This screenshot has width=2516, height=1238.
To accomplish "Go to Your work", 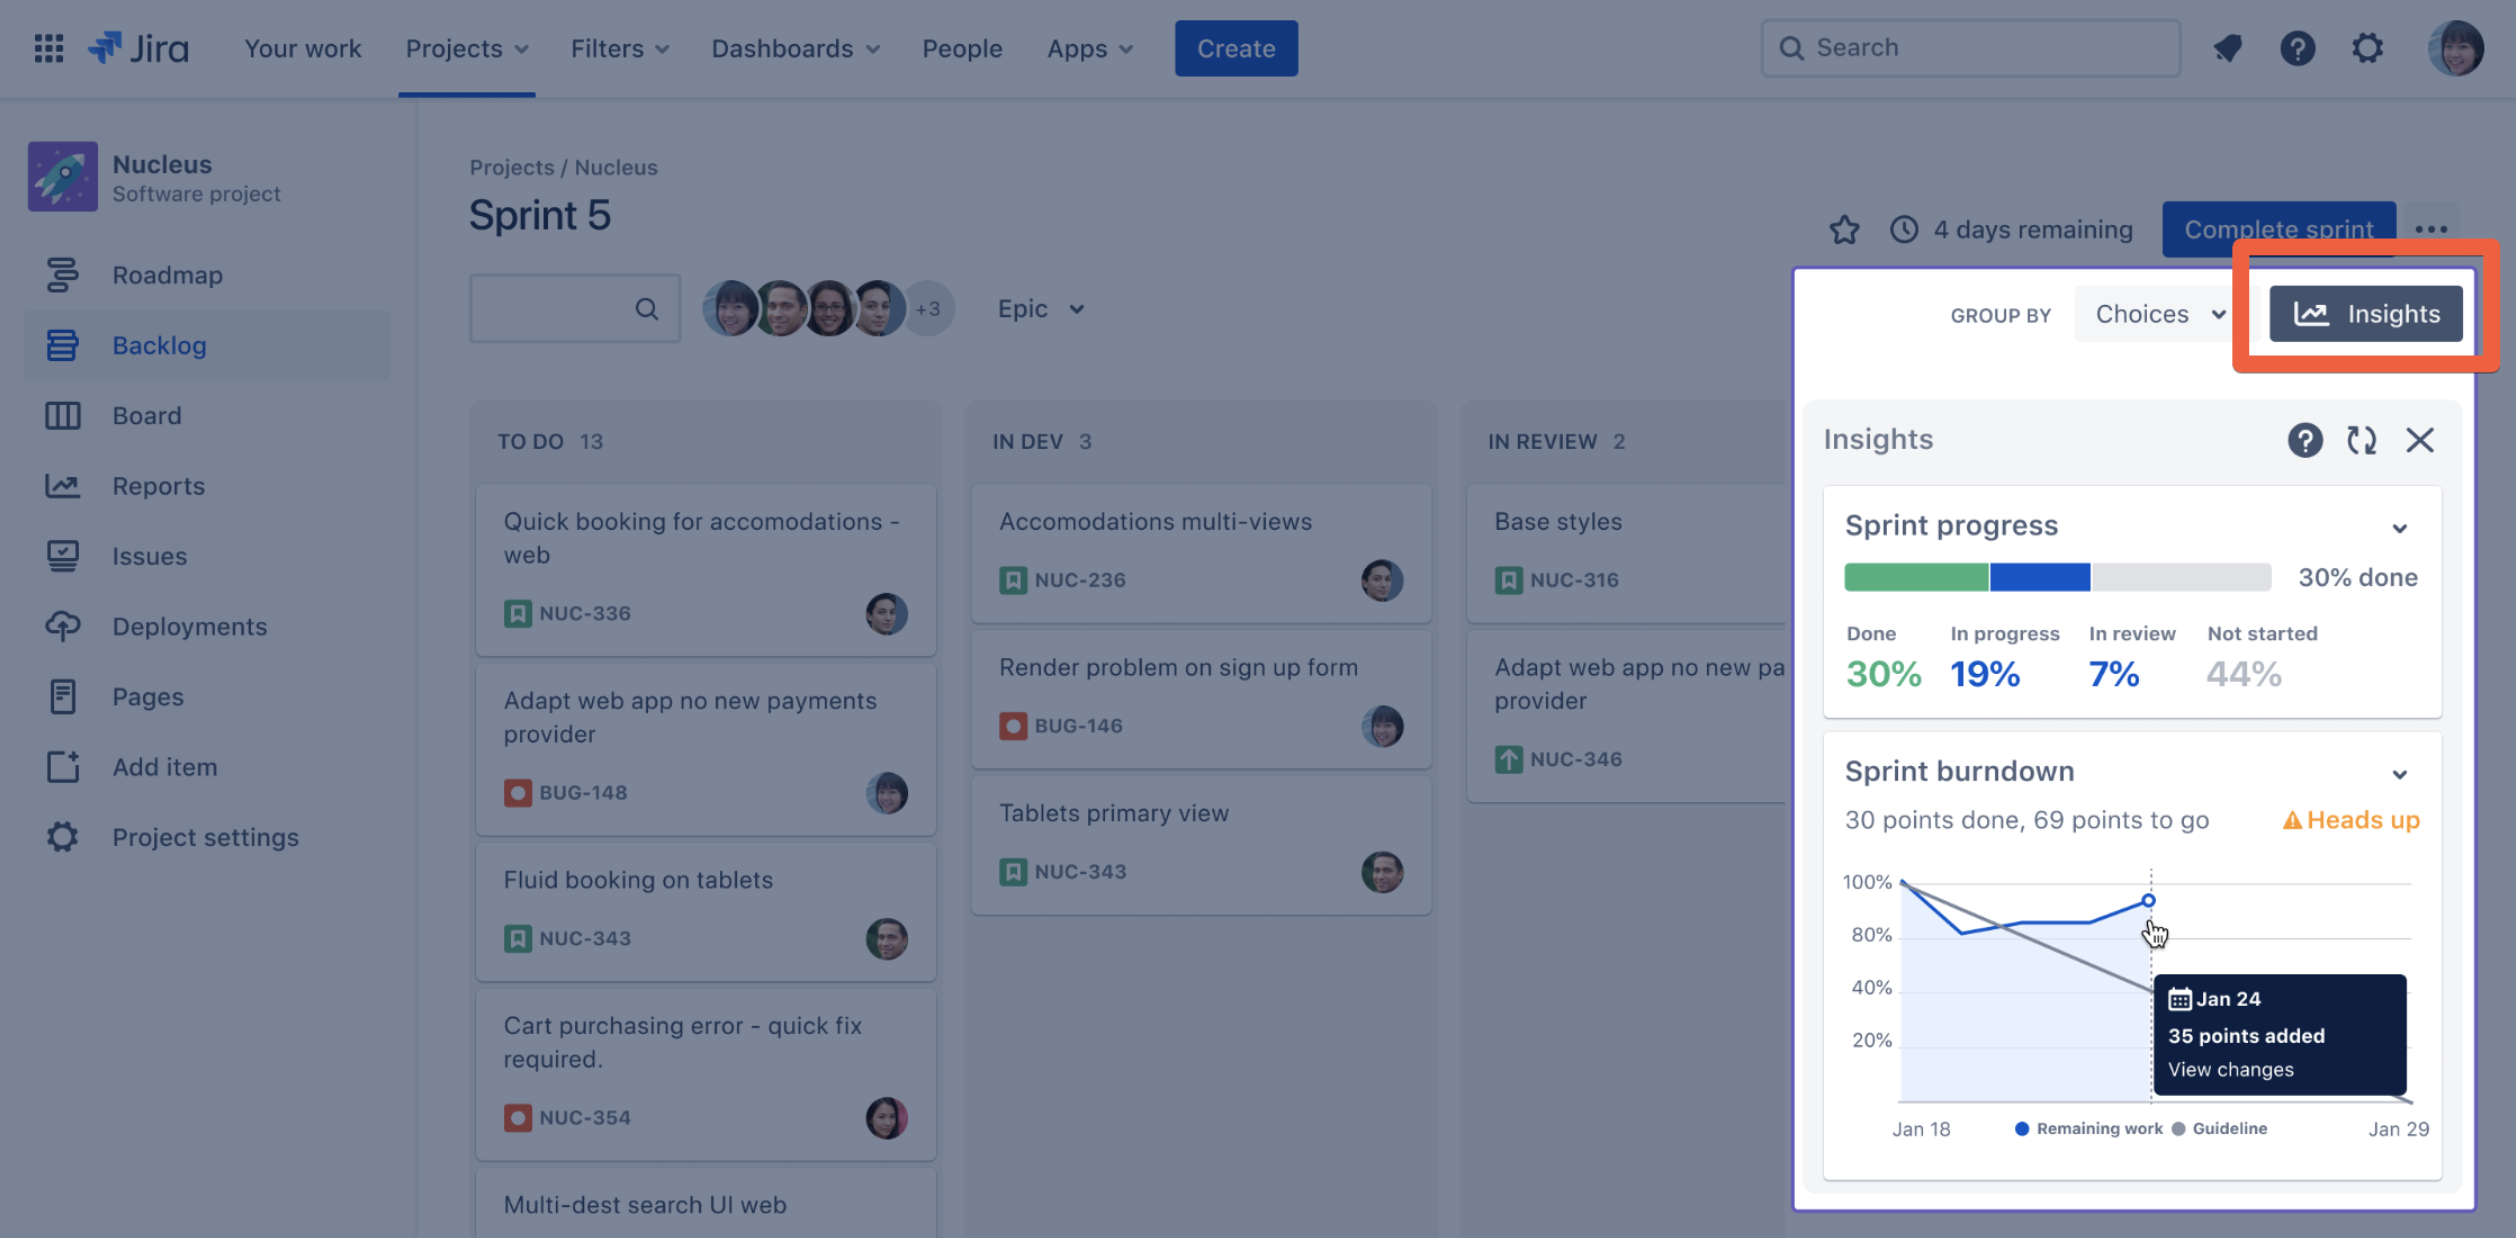I will tap(303, 48).
